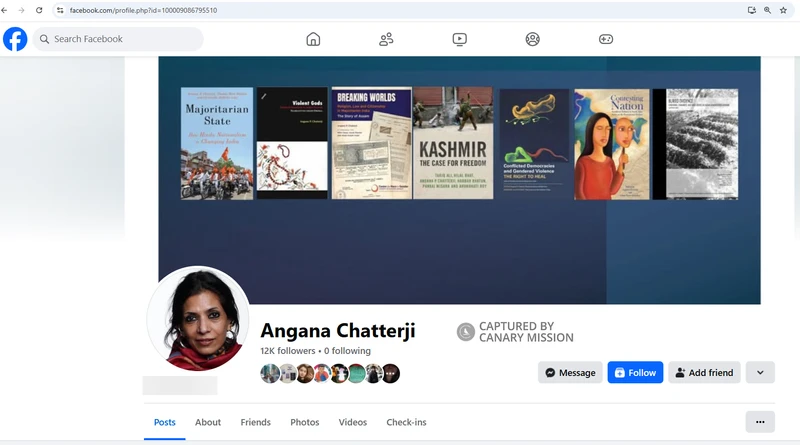Open the Gaming controller icon
800x445 pixels.
point(606,39)
